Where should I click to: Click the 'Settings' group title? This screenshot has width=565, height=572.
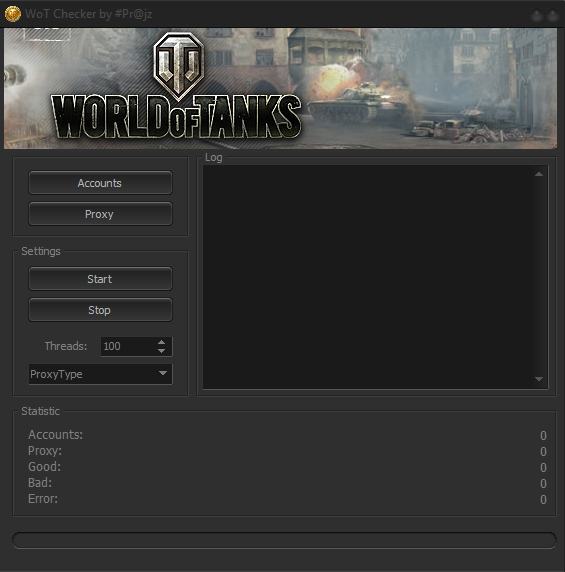tap(41, 251)
